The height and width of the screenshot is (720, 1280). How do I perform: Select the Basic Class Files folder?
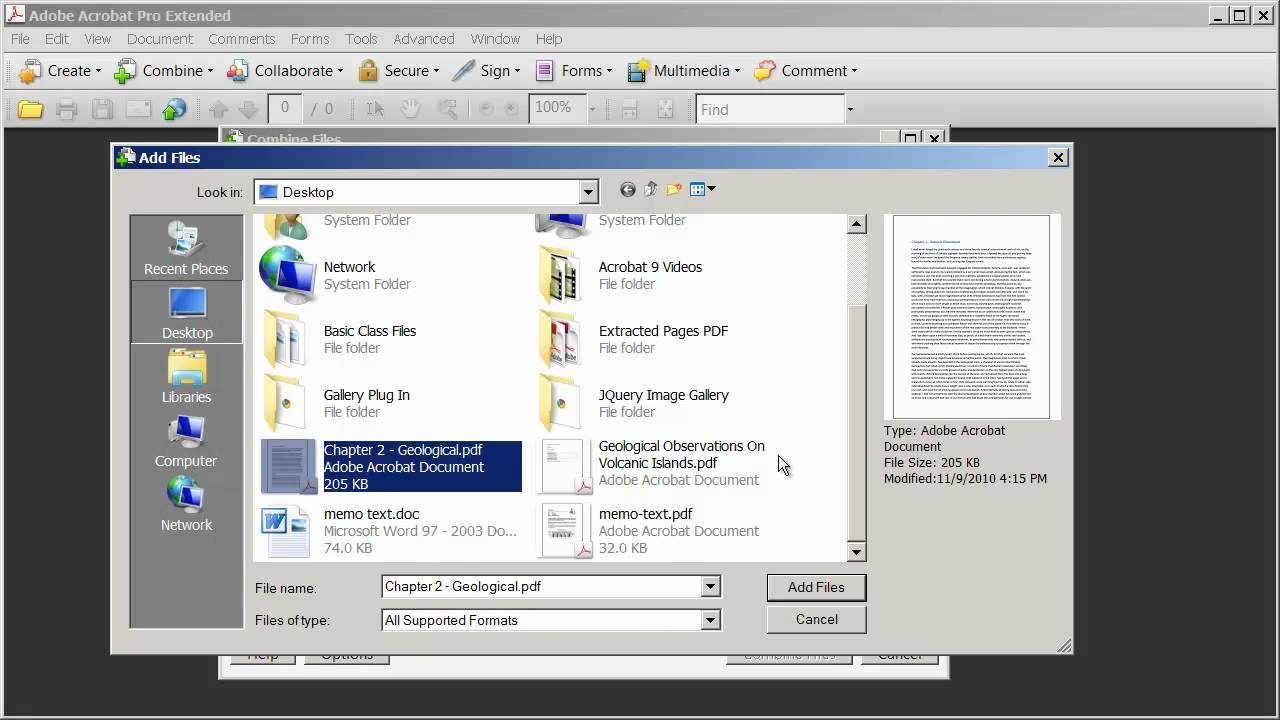pyautogui.click(x=339, y=339)
